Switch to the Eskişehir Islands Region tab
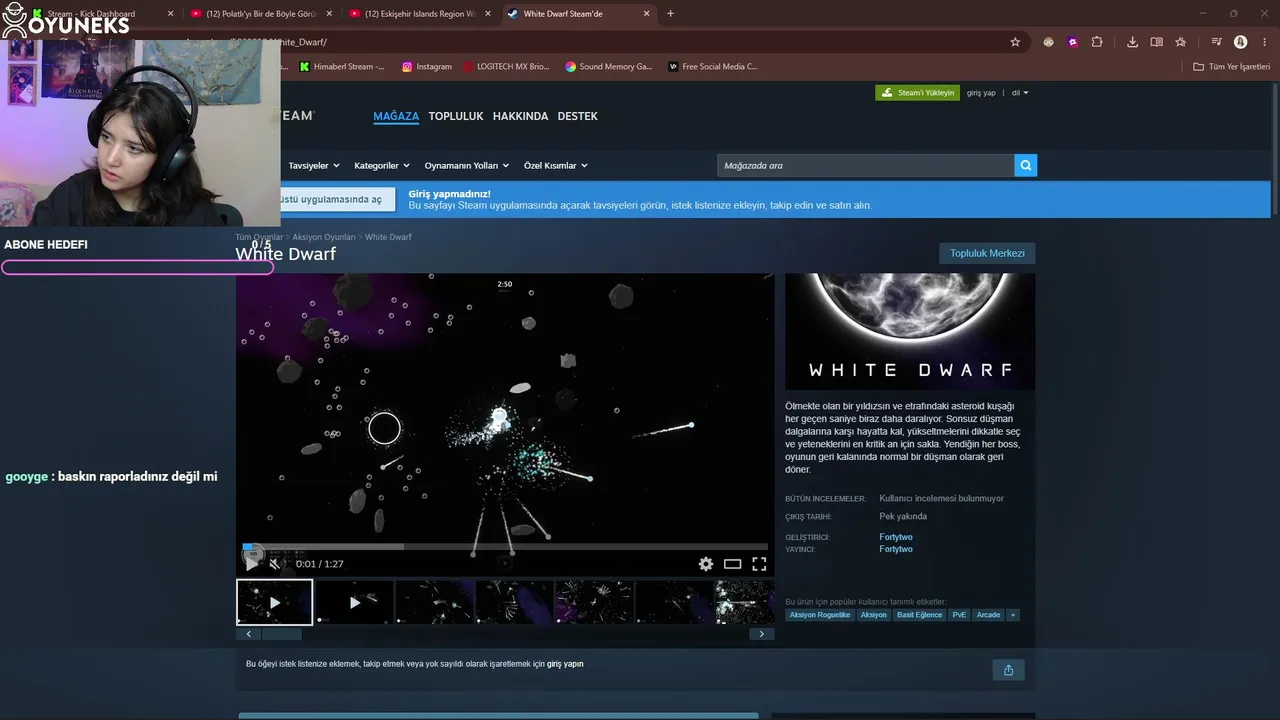The width and height of the screenshot is (1280, 720). click(x=420, y=14)
